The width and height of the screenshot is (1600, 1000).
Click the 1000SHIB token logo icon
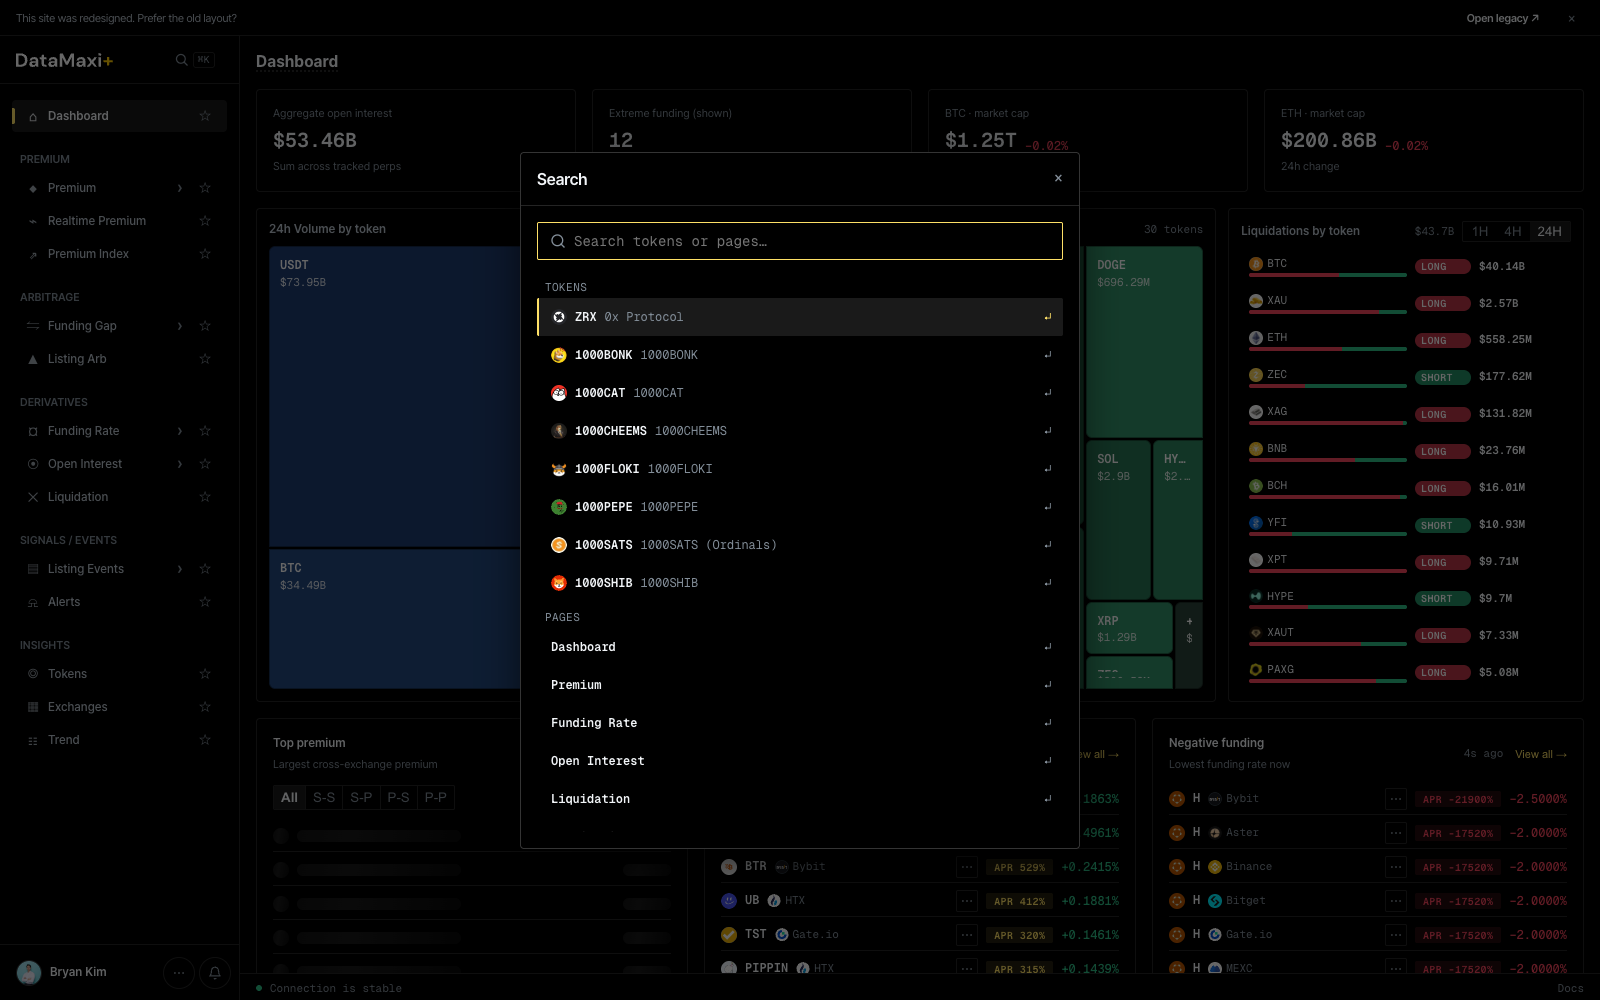coord(559,583)
